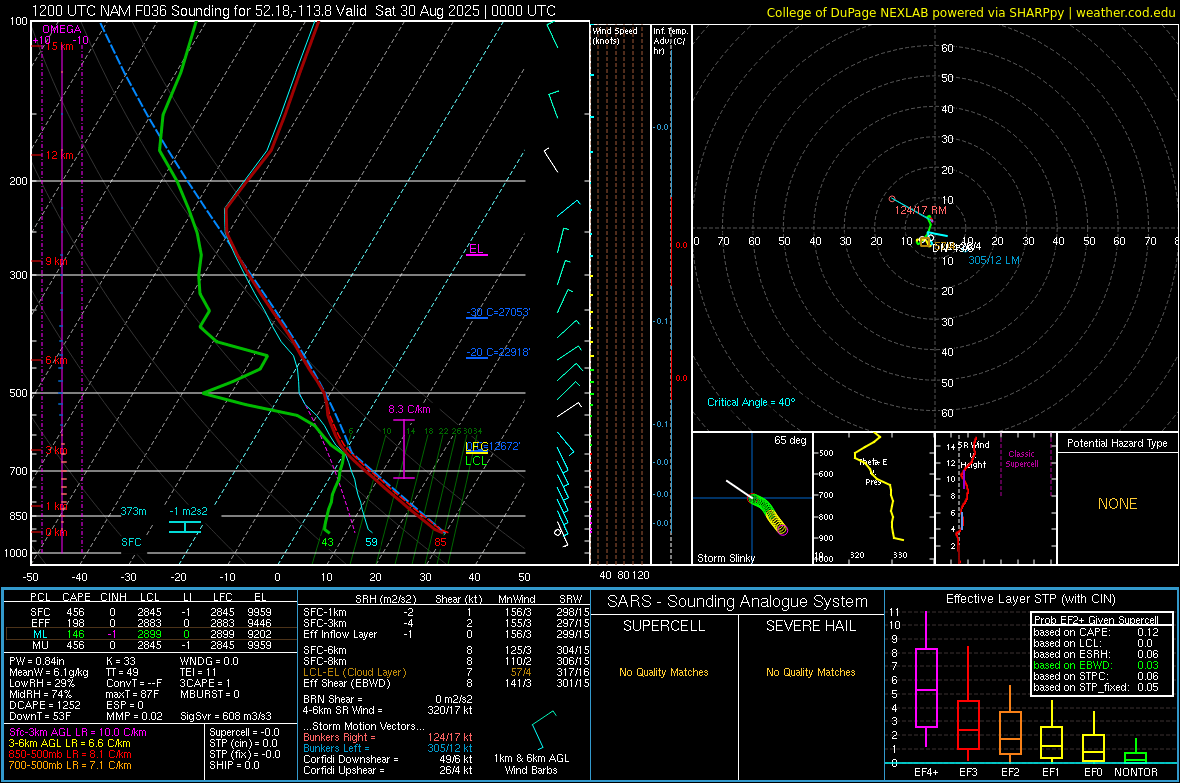Click the 'Wind Speed (knots)' panel header

(615, 36)
